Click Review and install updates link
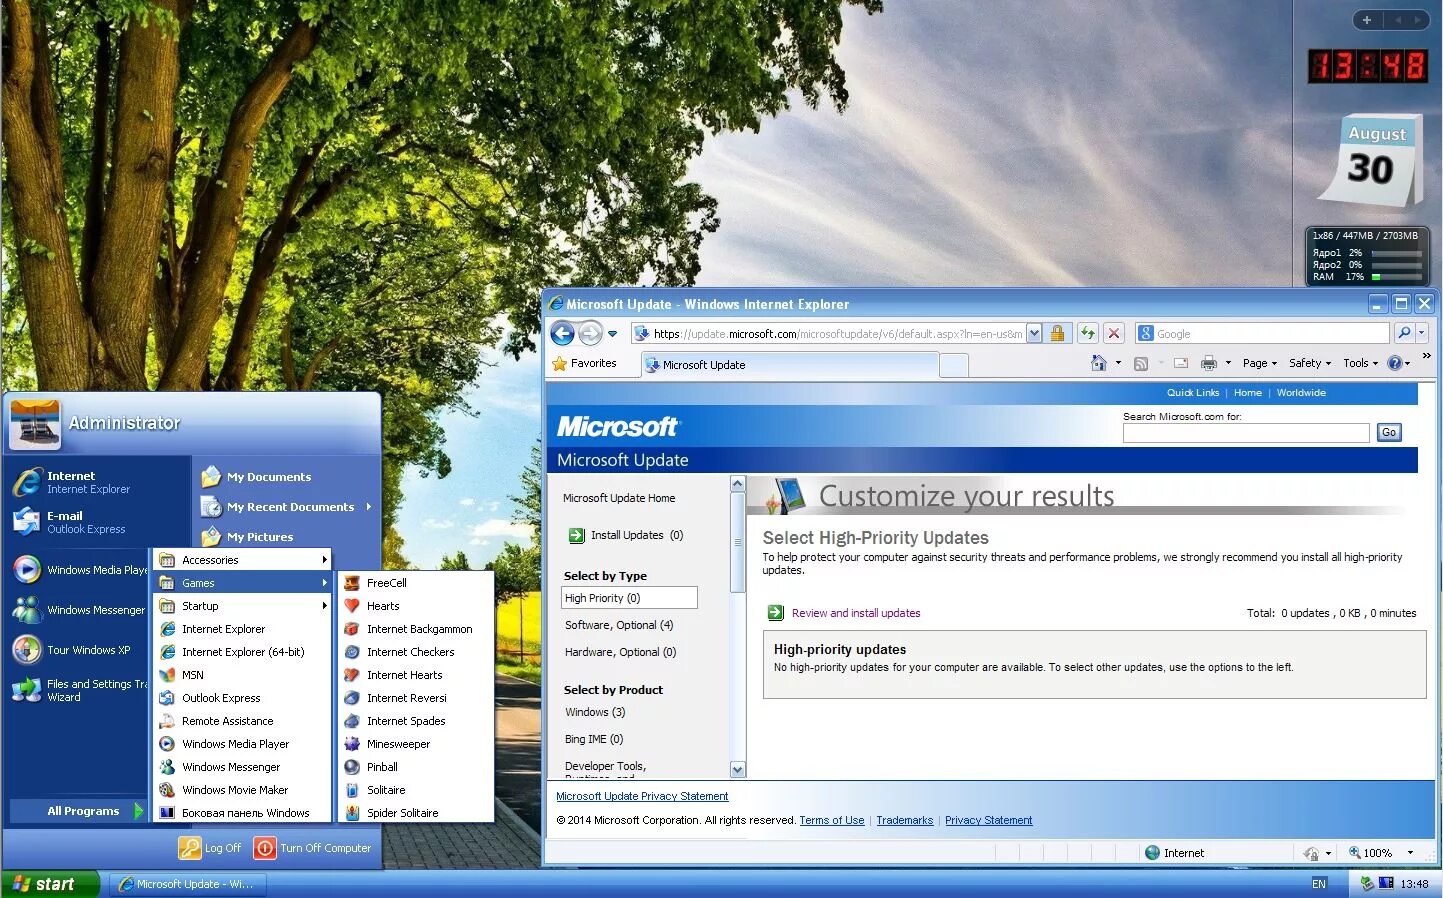 tap(856, 613)
